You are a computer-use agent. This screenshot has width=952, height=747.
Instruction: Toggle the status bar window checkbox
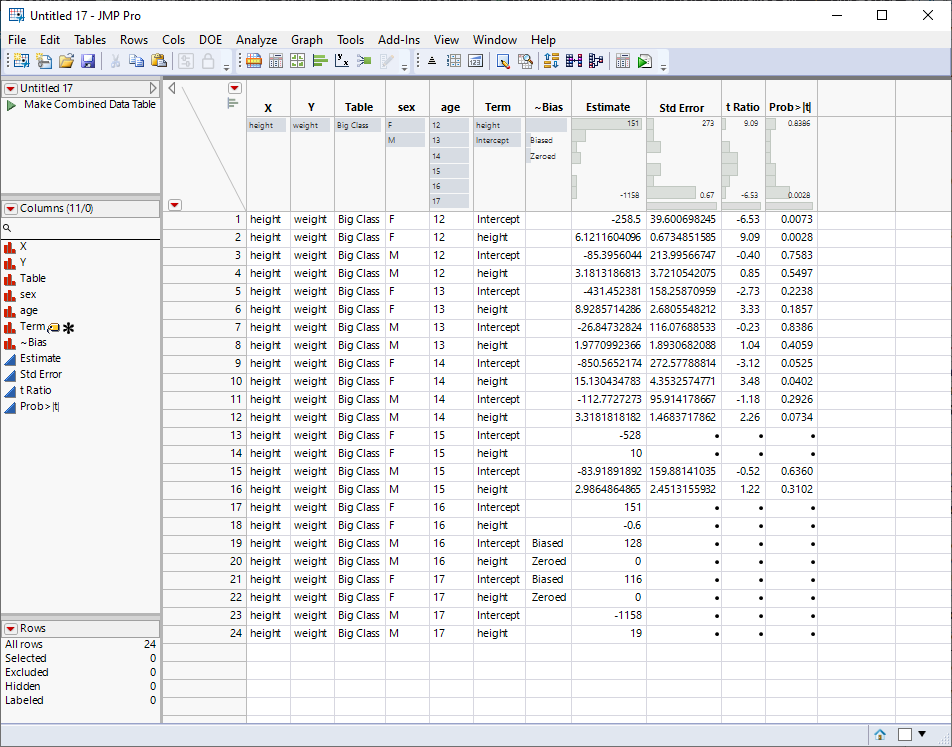click(x=905, y=734)
